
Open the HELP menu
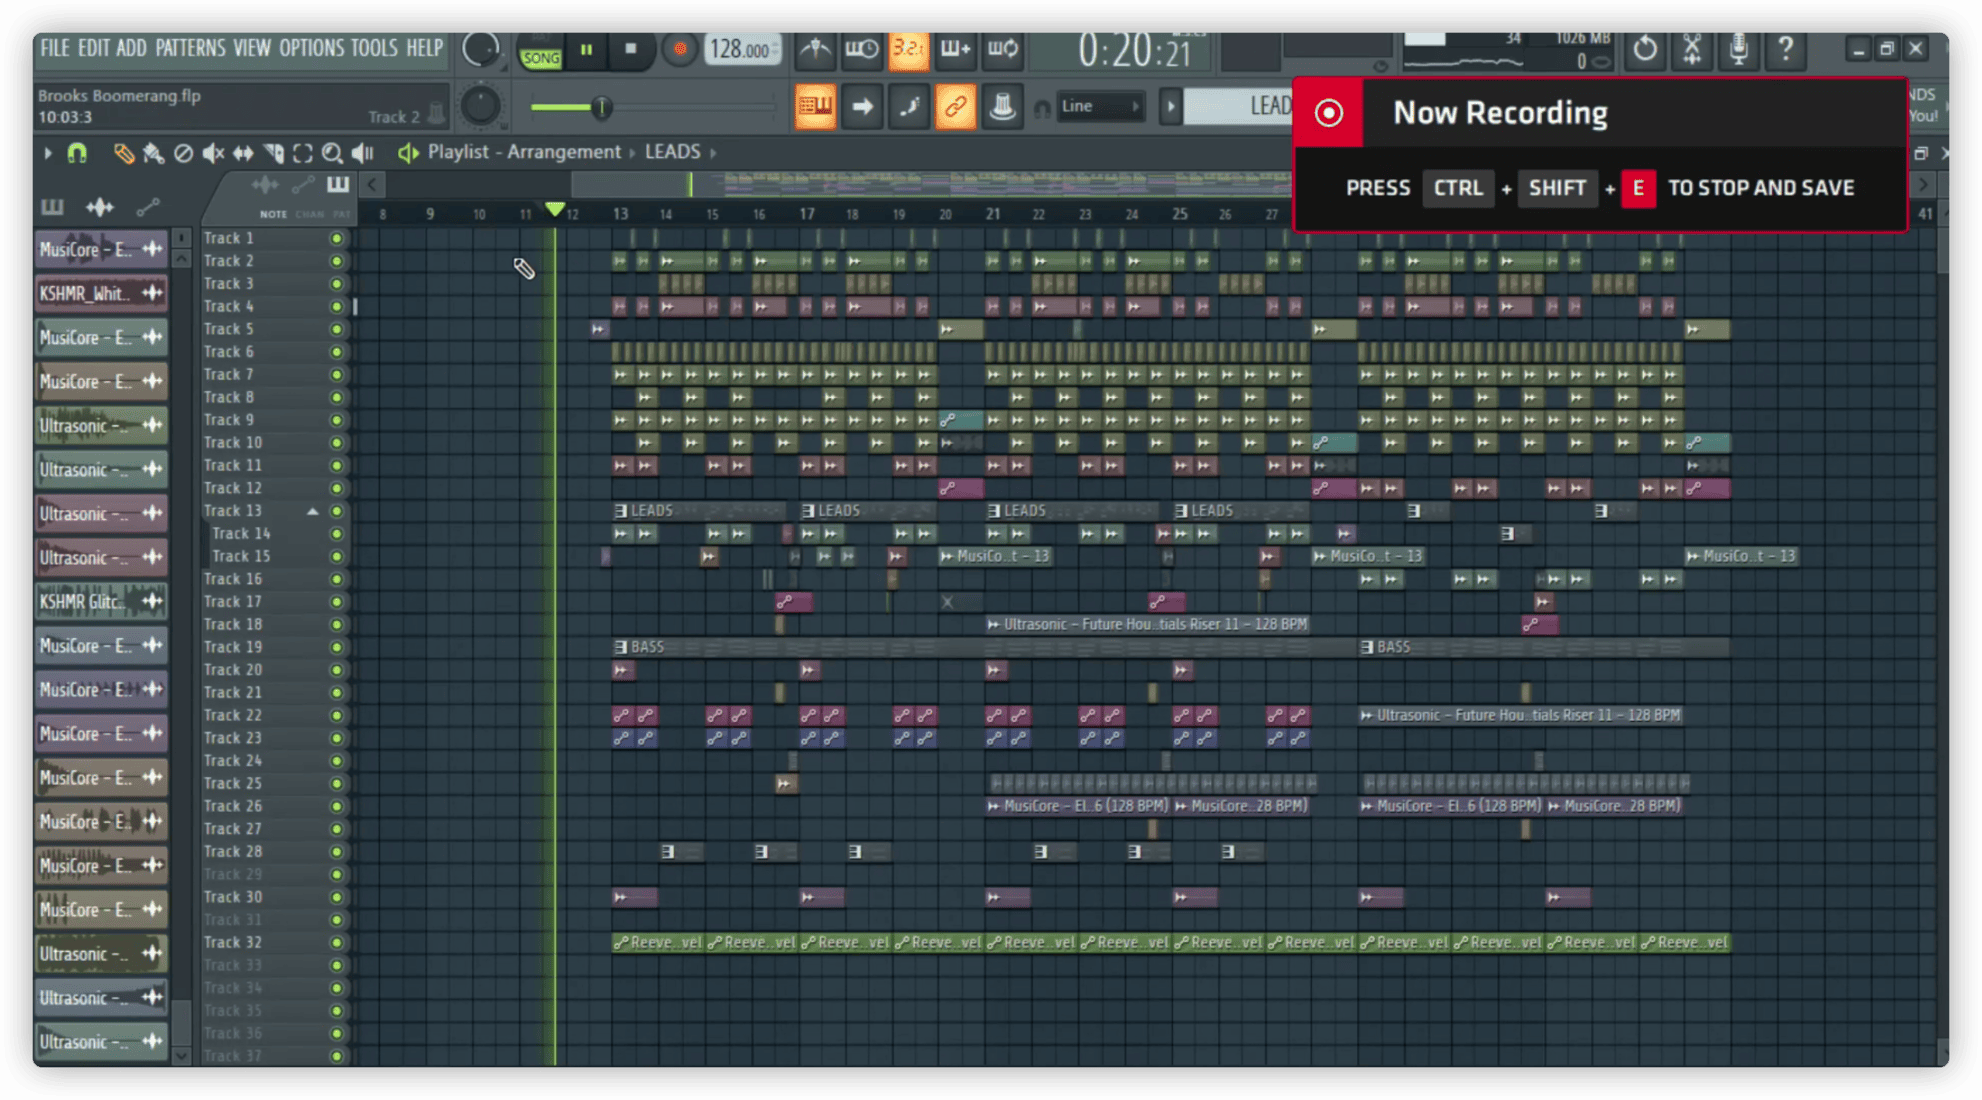[424, 47]
